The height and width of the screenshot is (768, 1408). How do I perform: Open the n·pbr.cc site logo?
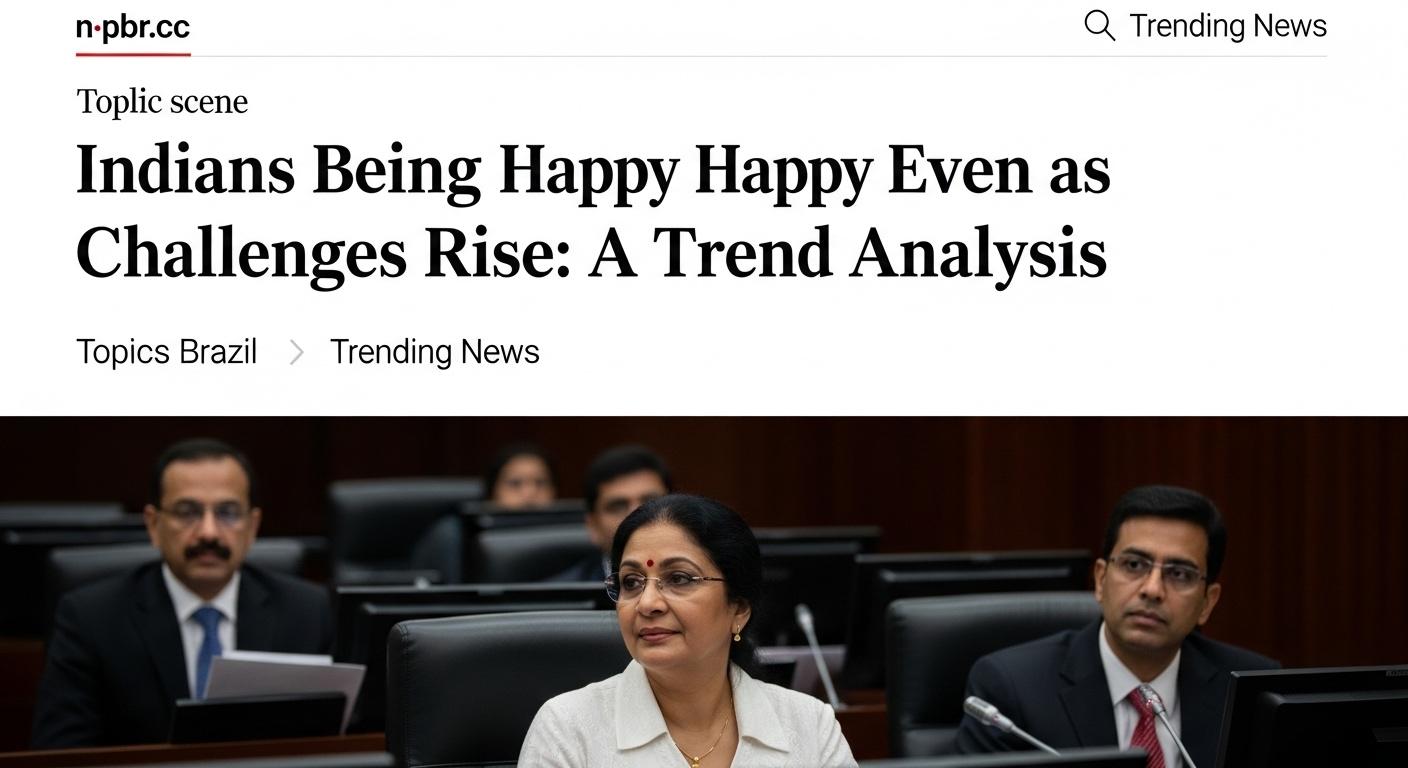coord(132,27)
